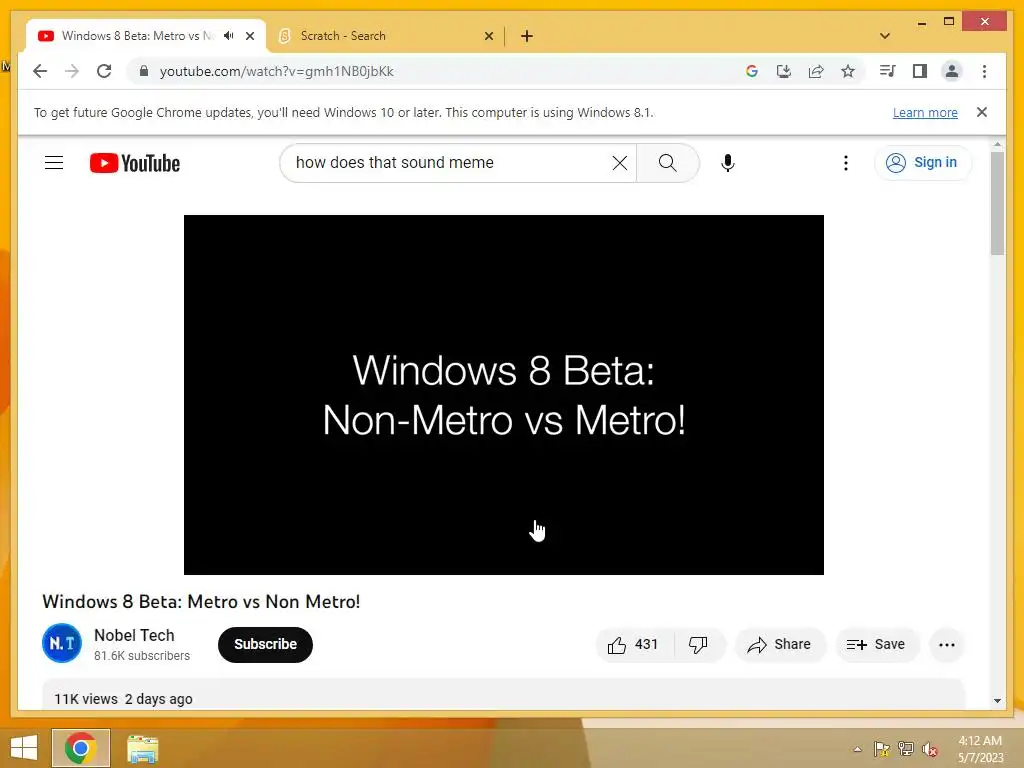Click the 81.6K subscribers text
Screen dimensions: 1024x768
pyautogui.click(x=142, y=656)
